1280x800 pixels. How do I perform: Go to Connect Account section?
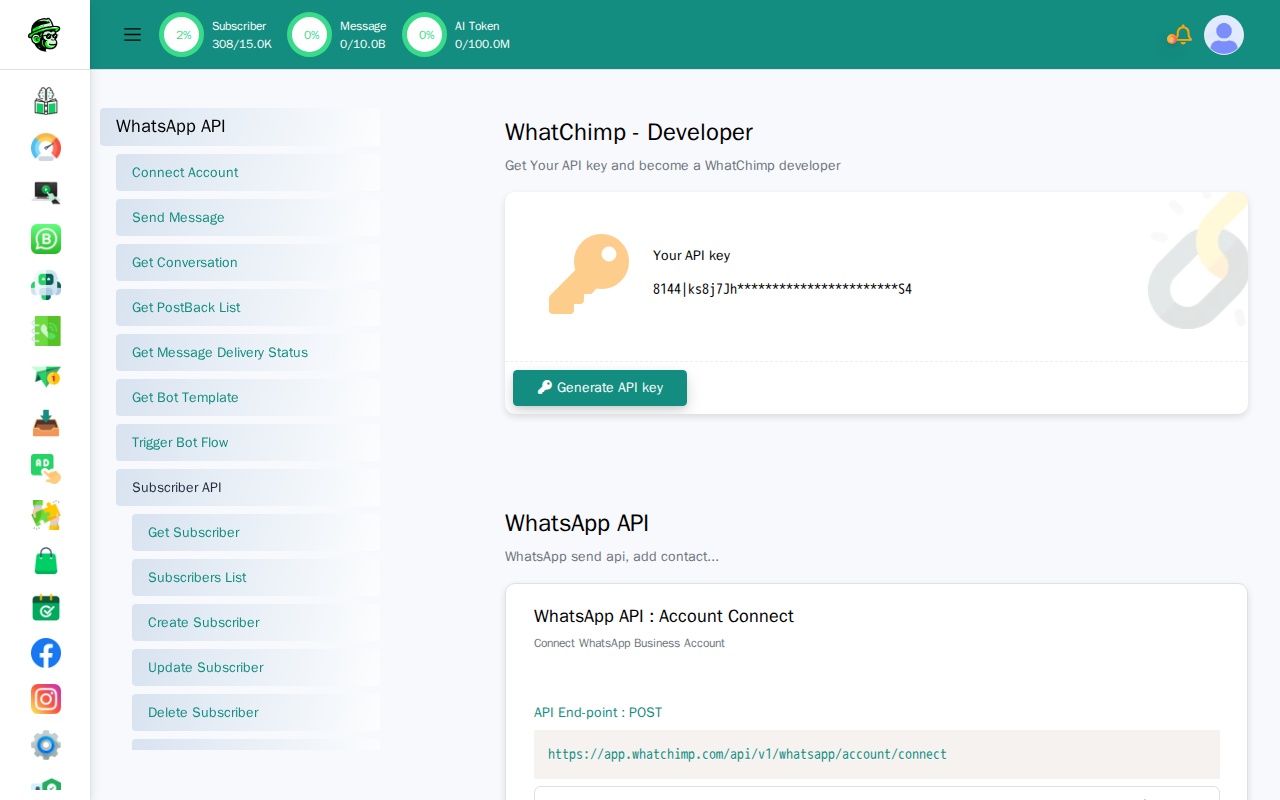(x=248, y=173)
